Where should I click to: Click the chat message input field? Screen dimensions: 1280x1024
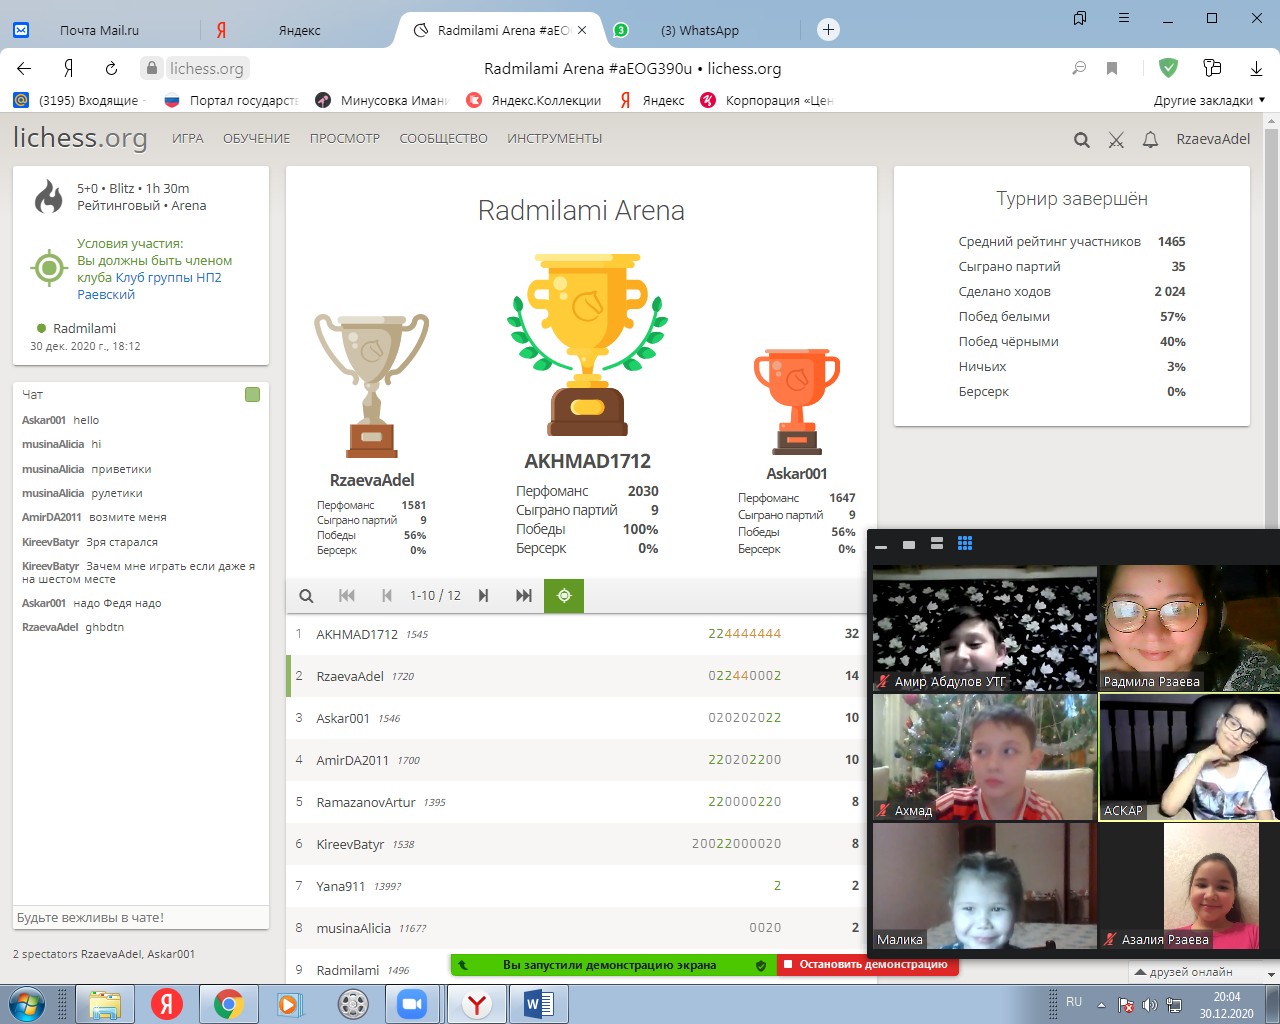point(140,918)
